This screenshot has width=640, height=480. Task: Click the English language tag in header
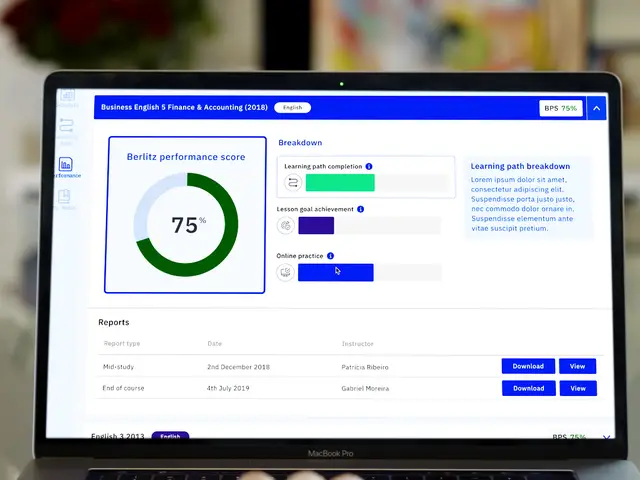[292, 107]
